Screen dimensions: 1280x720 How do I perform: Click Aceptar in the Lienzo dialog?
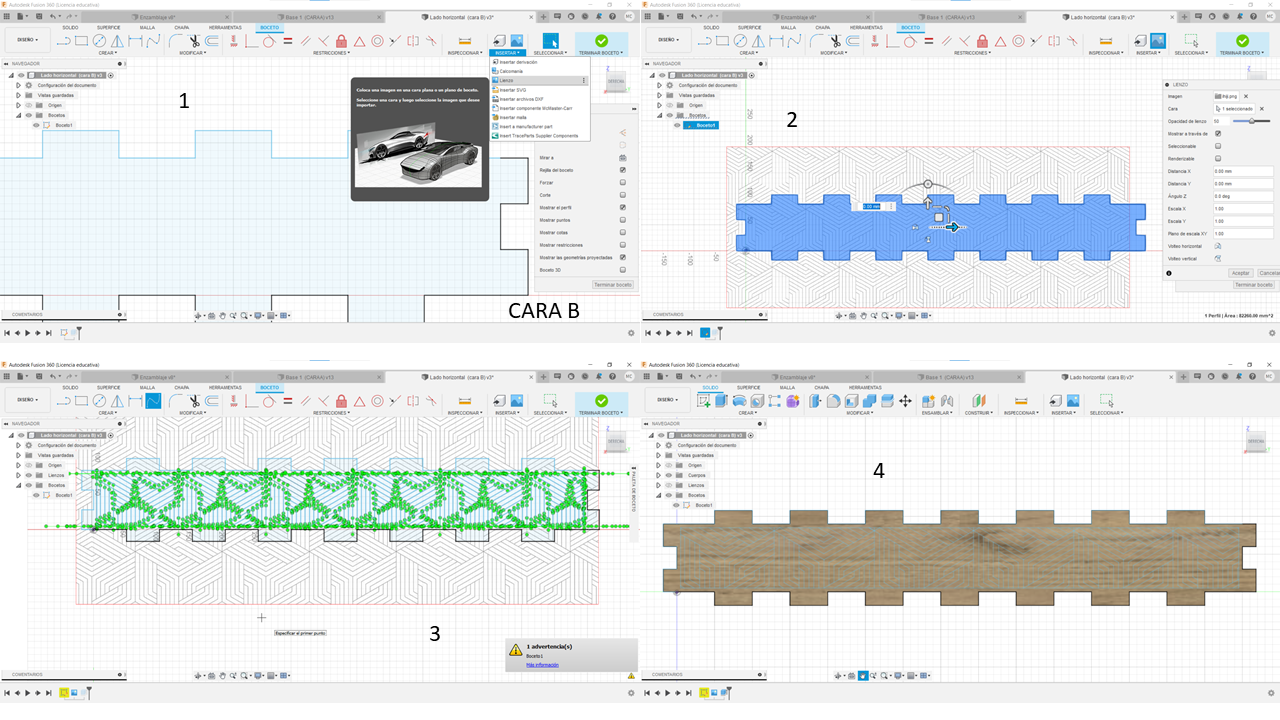click(1240, 273)
